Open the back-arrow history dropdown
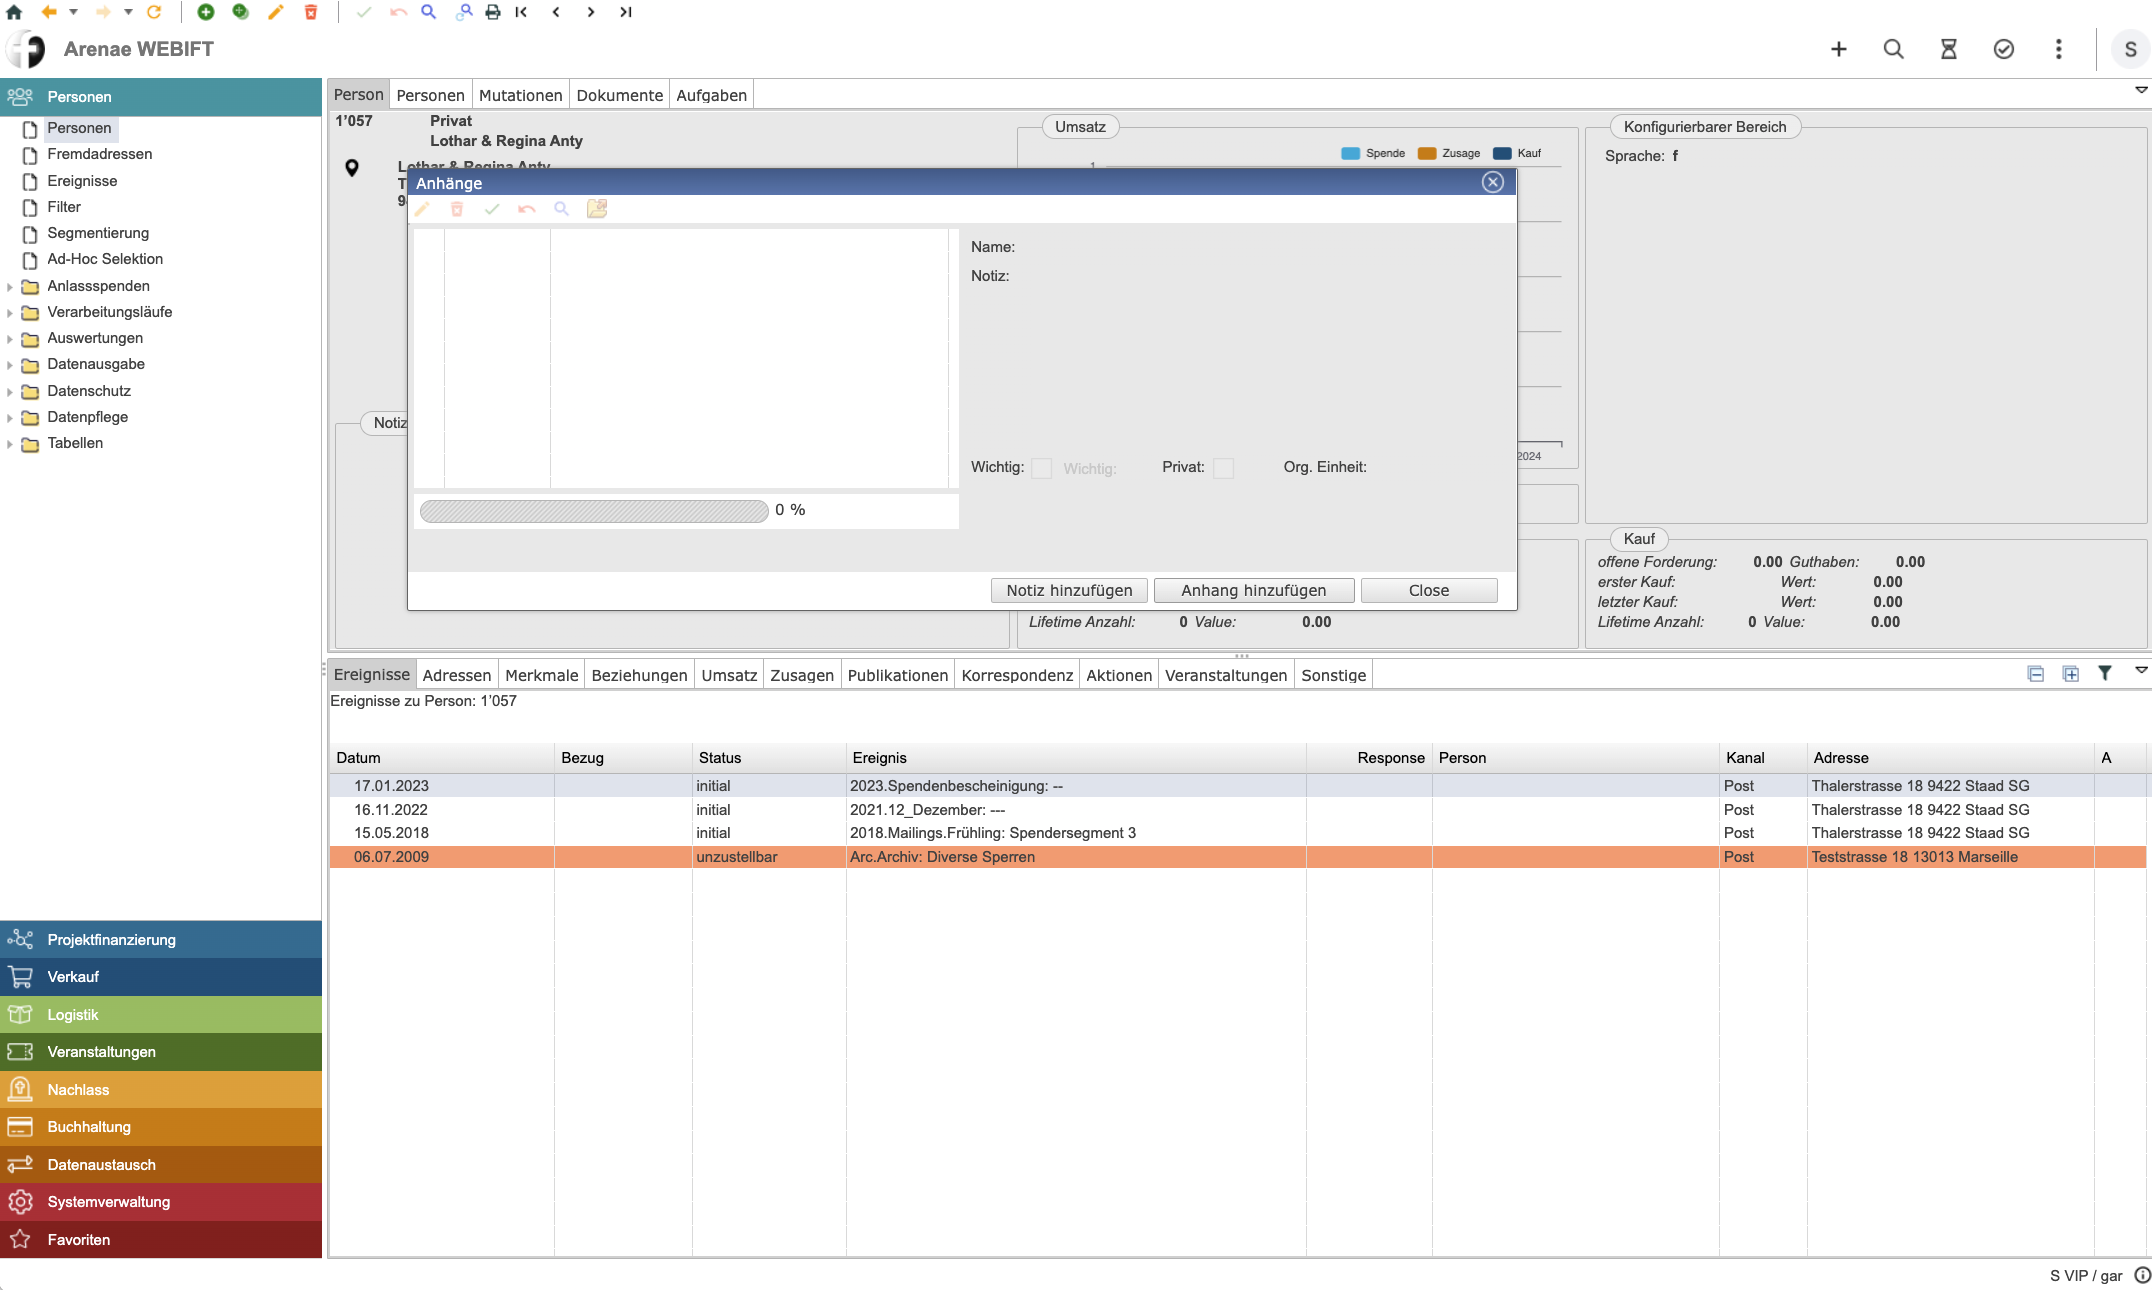Viewport: 2152px width, 1290px height. tap(73, 12)
